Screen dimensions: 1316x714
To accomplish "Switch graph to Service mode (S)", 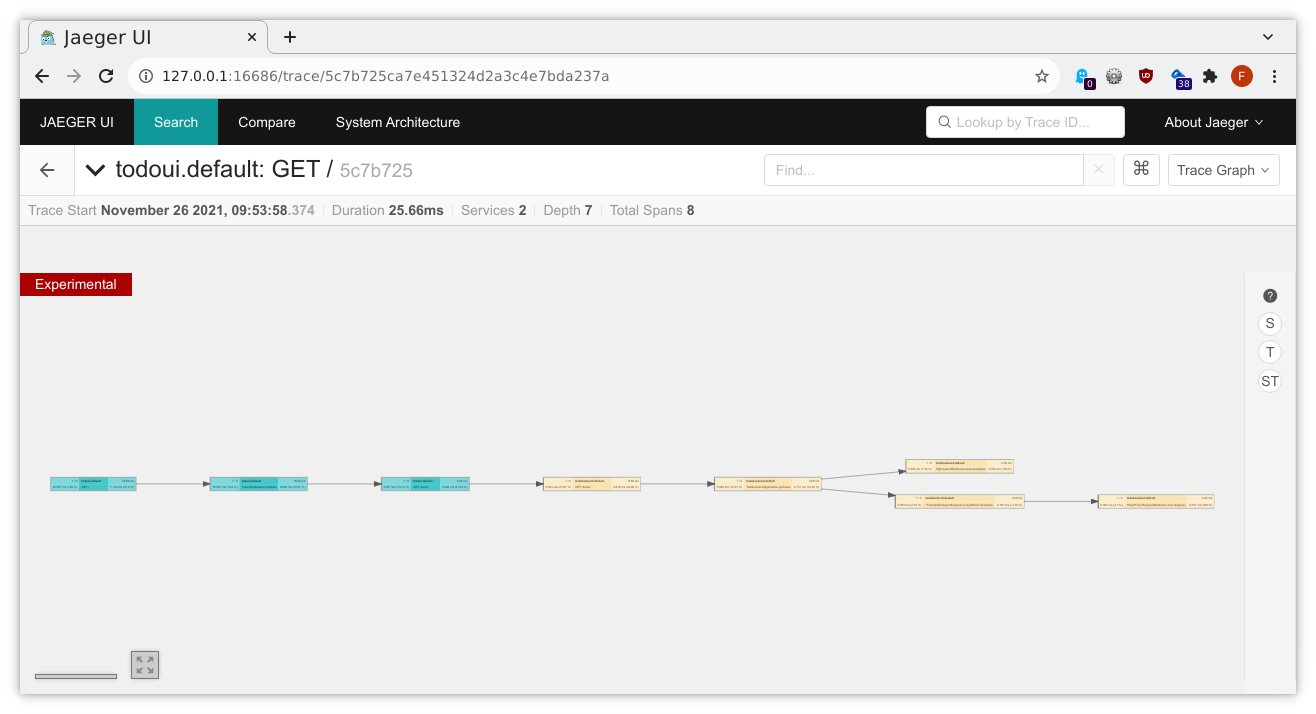I will pyautogui.click(x=1270, y=324).
